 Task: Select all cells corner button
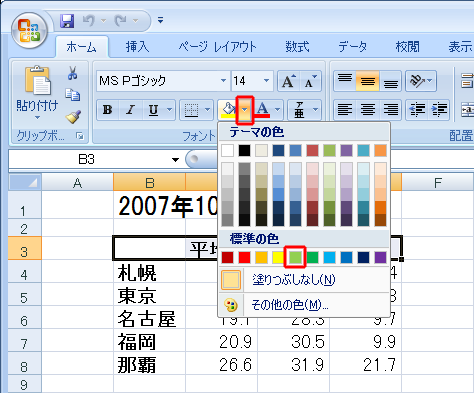click(x=25, y=182)
